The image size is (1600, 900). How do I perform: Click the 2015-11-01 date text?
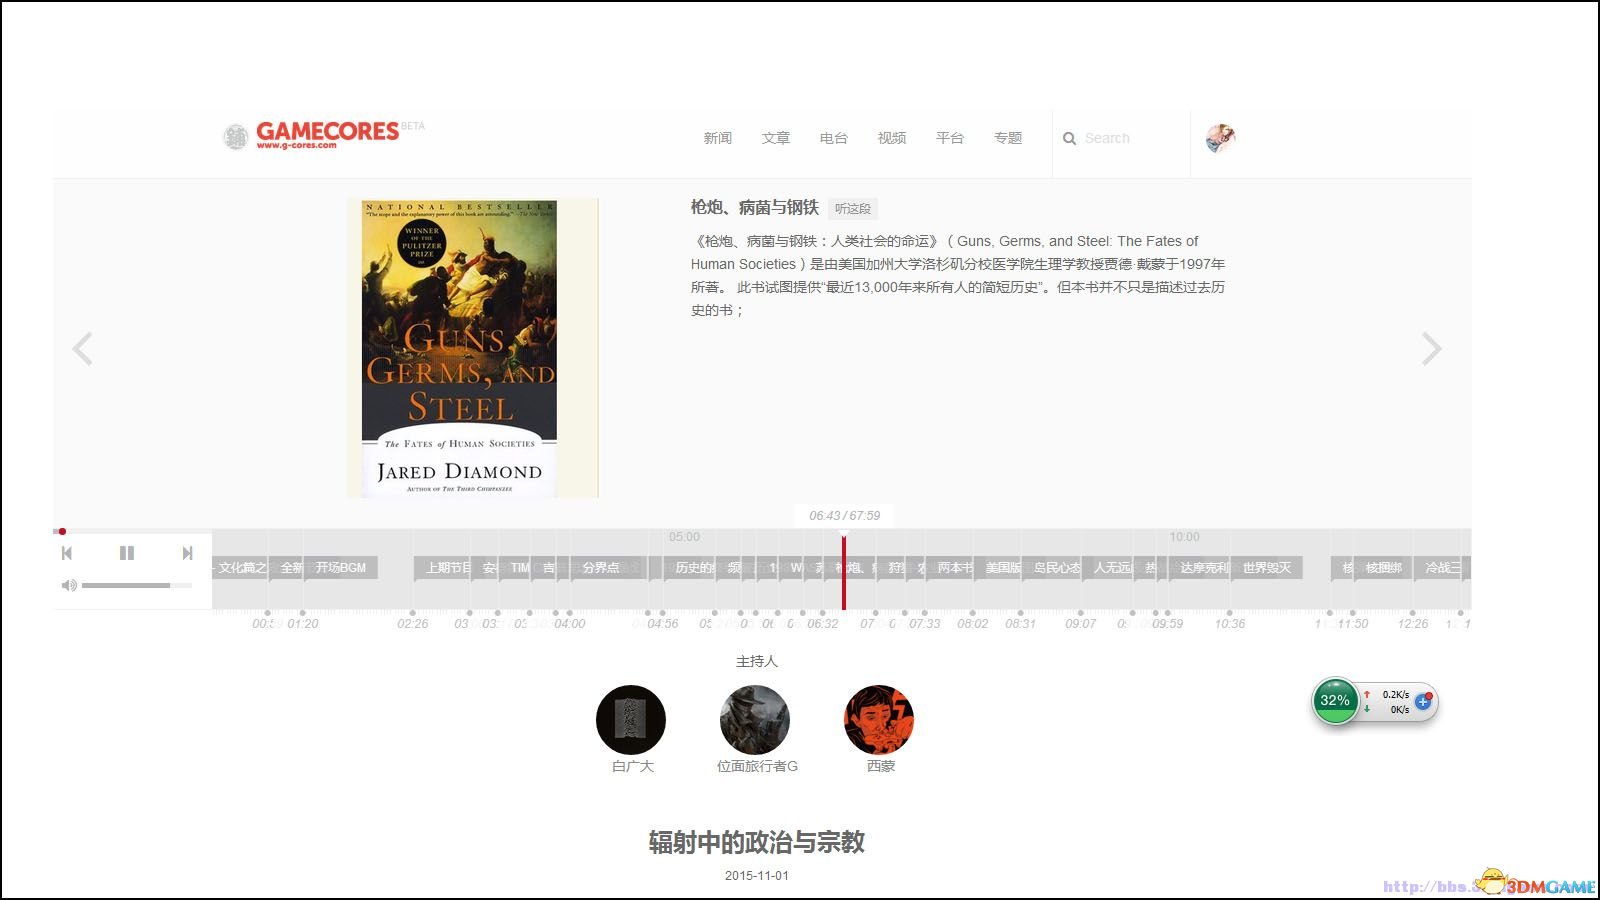point(757,876)
